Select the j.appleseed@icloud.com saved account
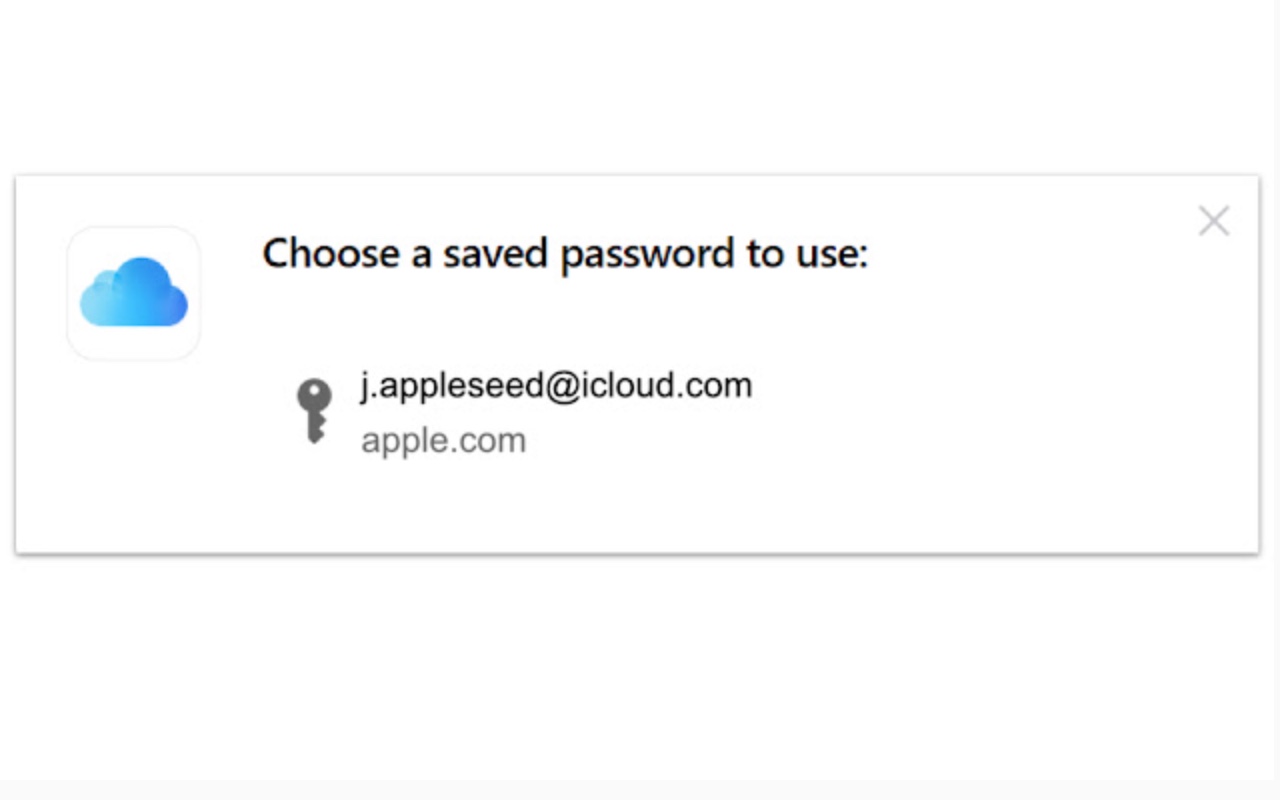Screen dimensions: 1280x800 [x=556, y=386]
